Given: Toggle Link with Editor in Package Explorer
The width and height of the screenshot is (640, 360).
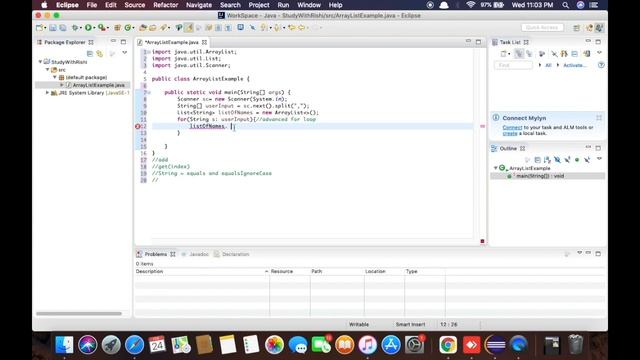Looking at the screenshot, I should pyautogui.click(x=100, y=53).
